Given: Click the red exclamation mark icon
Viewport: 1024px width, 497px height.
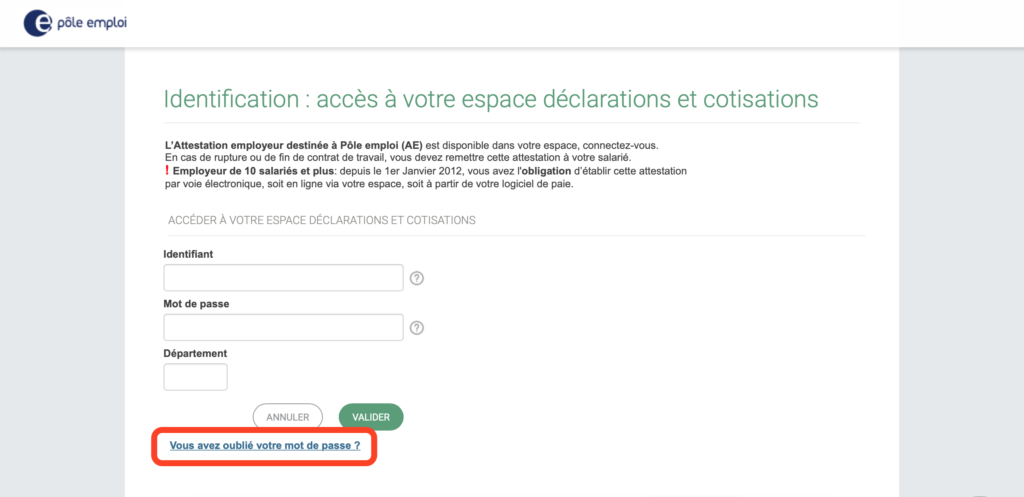Looking at the screenshot, I should tap(167, 170).
